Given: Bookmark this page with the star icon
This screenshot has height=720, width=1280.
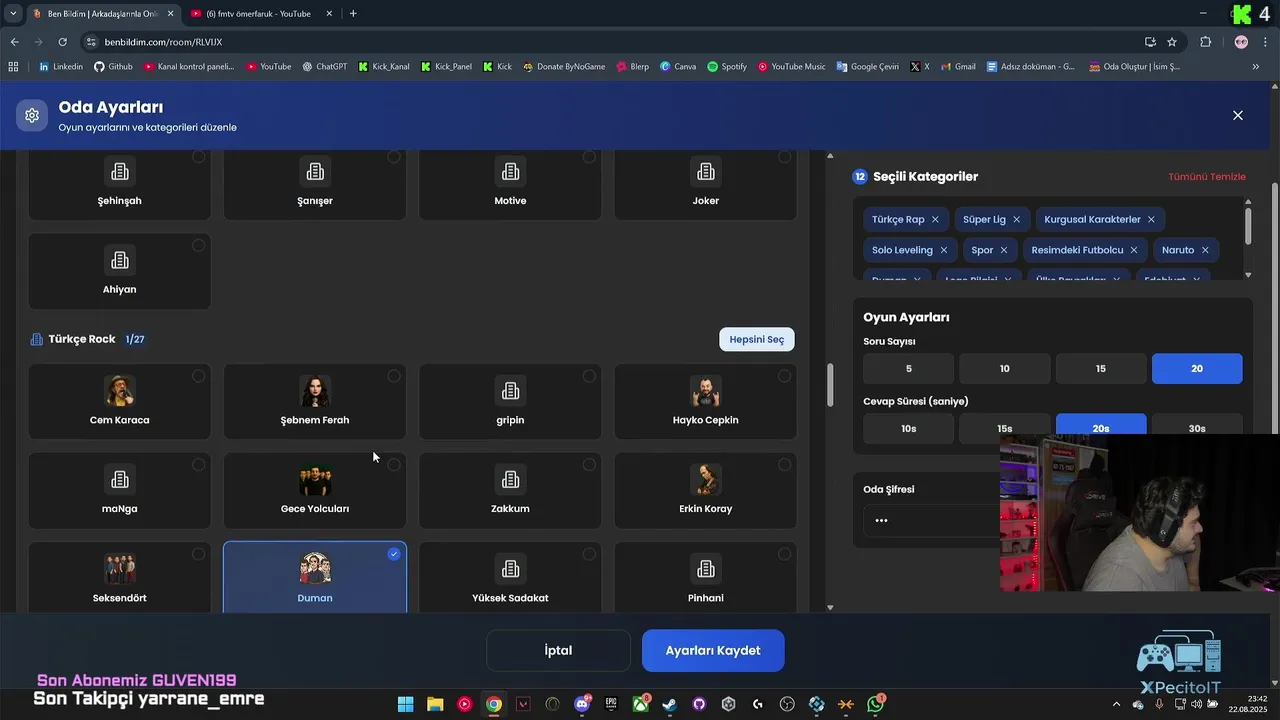Looking at the screenshot, I should pyautogui.click(x=1172, y=42).
